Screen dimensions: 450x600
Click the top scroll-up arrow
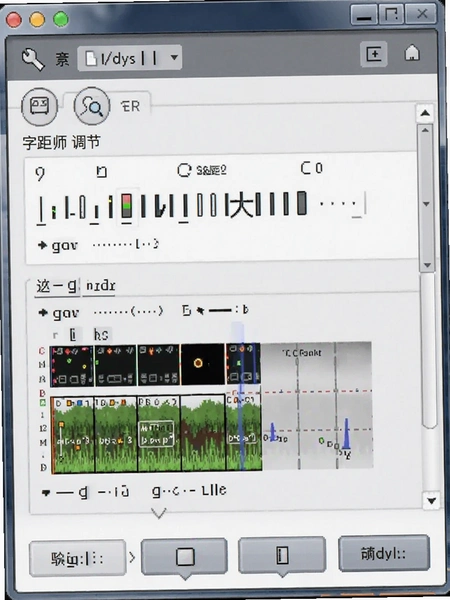pos(425,113)
